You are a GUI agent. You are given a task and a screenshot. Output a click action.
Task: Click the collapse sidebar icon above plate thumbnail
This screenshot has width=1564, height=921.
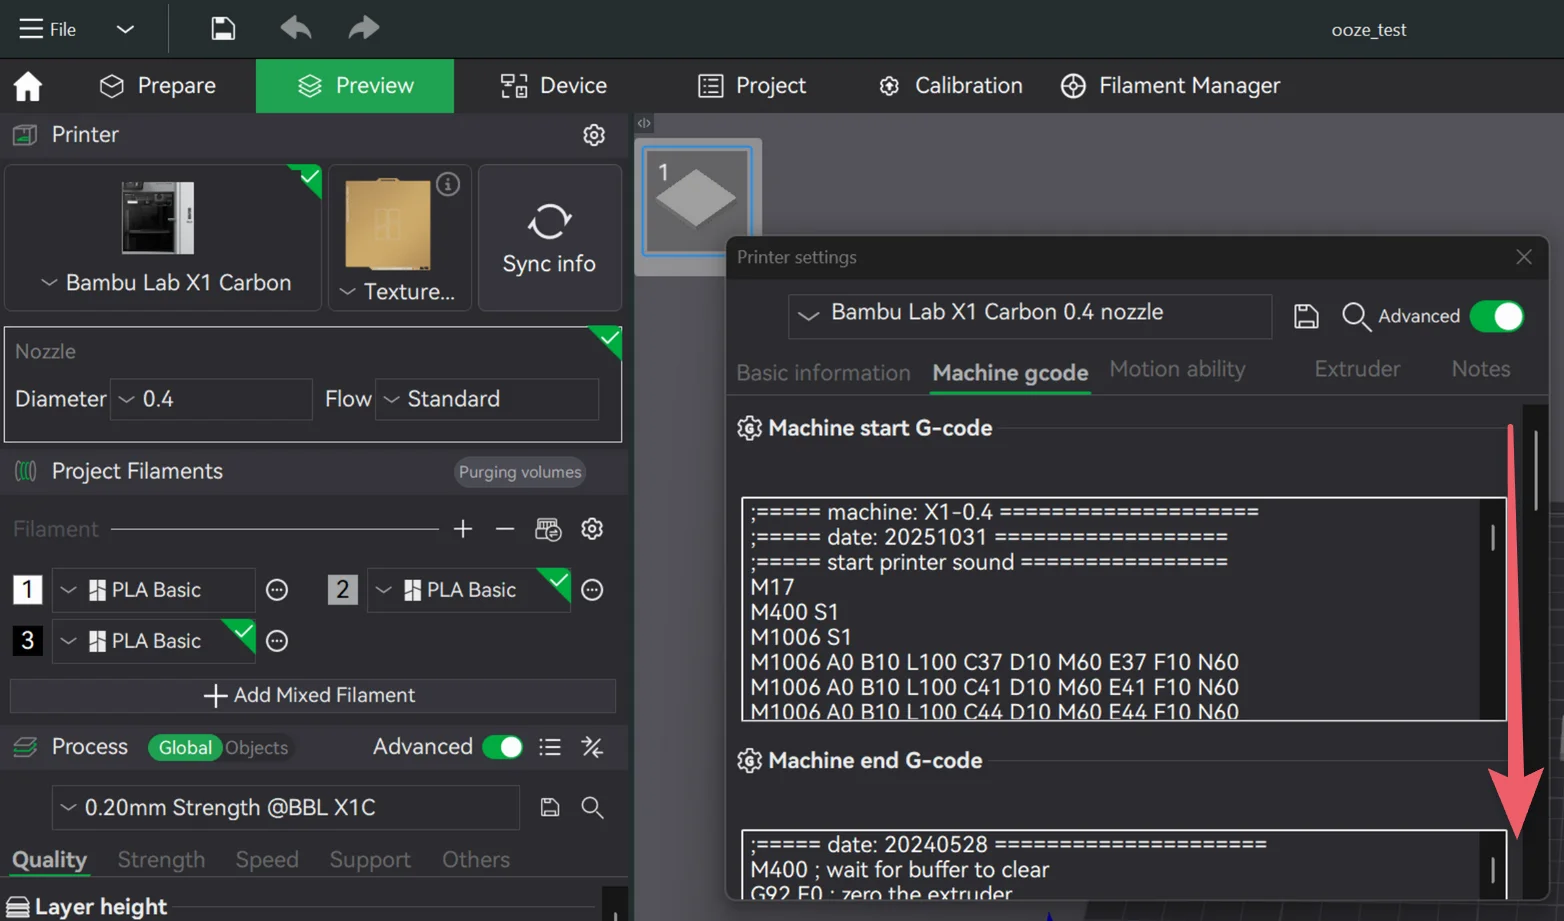(x=644, y=123)
